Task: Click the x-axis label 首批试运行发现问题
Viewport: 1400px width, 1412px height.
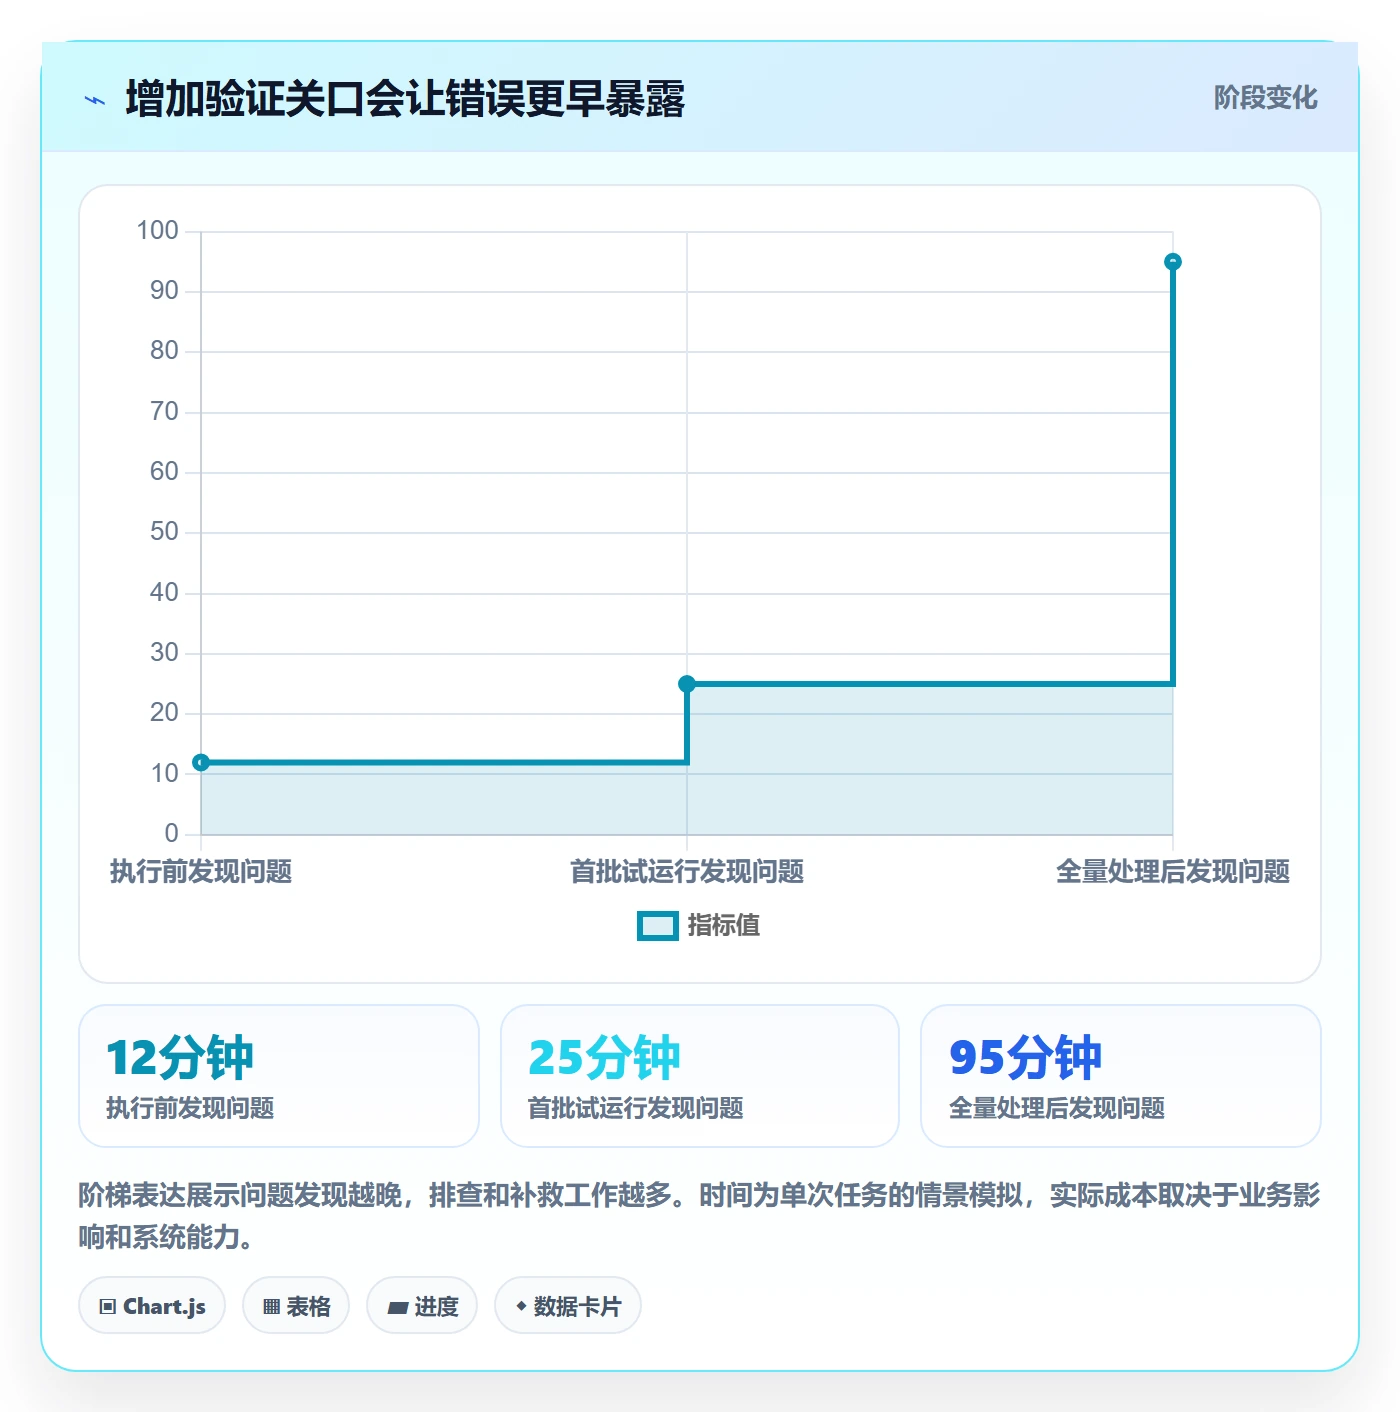Action: [x=687, y=872]
